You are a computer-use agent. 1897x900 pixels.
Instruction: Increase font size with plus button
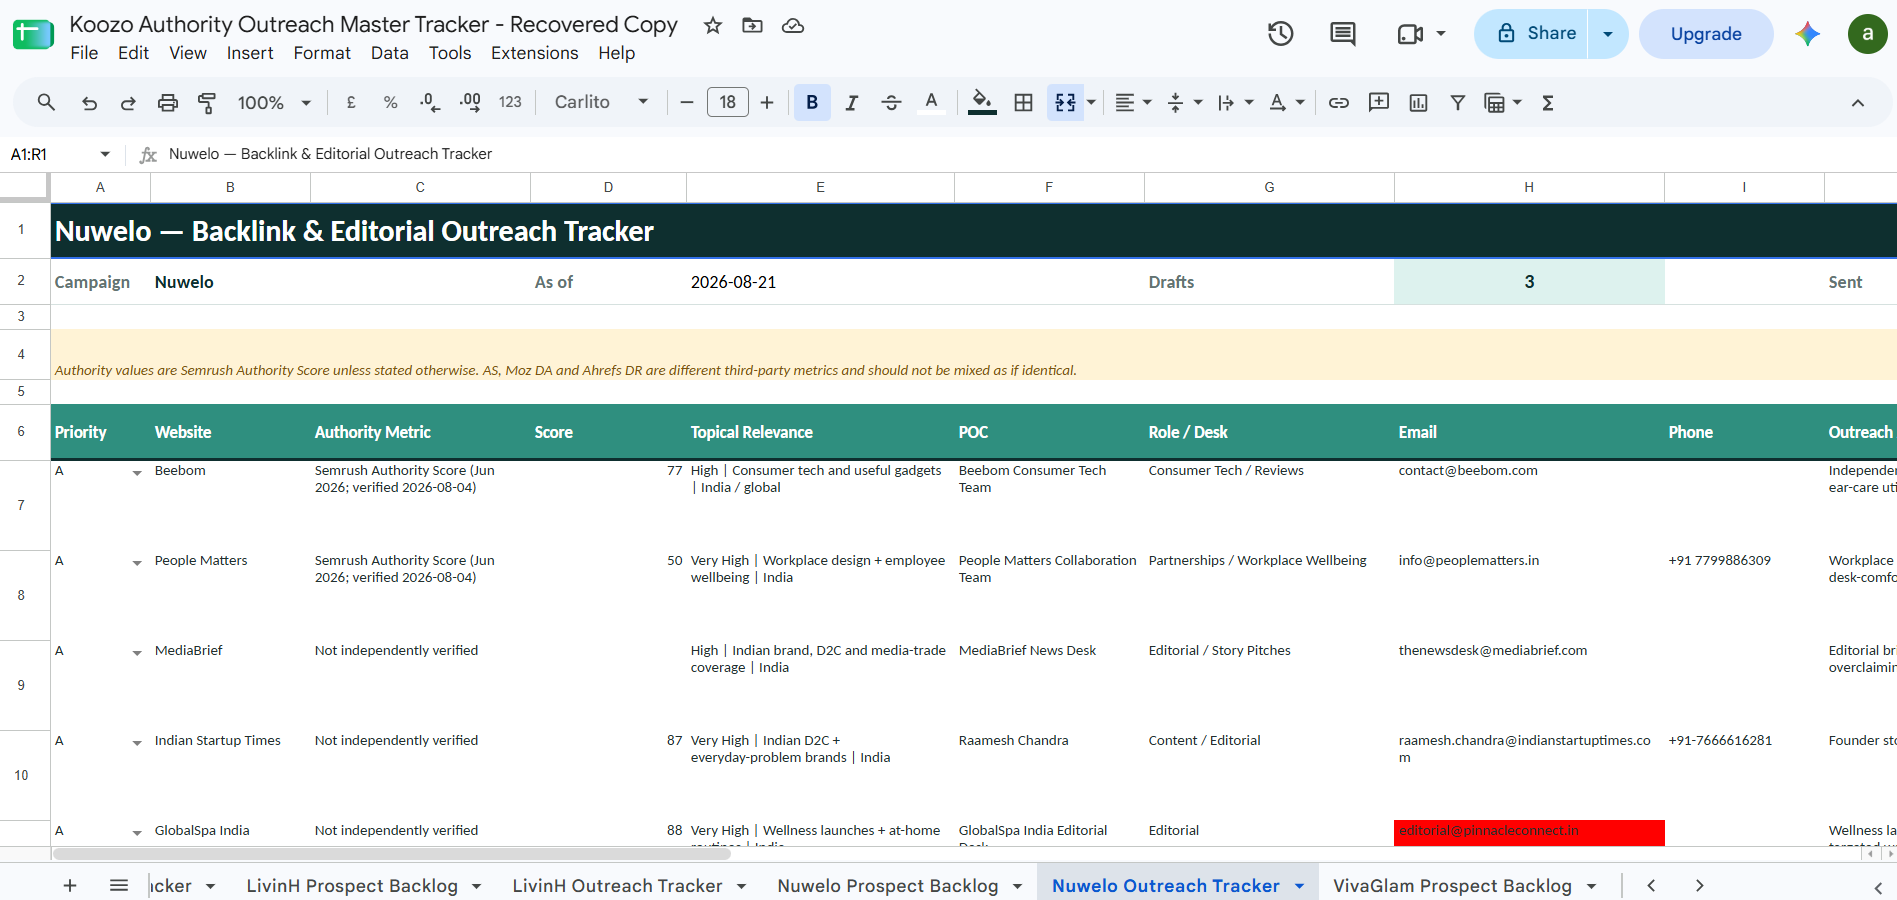[x=767, y=102]
